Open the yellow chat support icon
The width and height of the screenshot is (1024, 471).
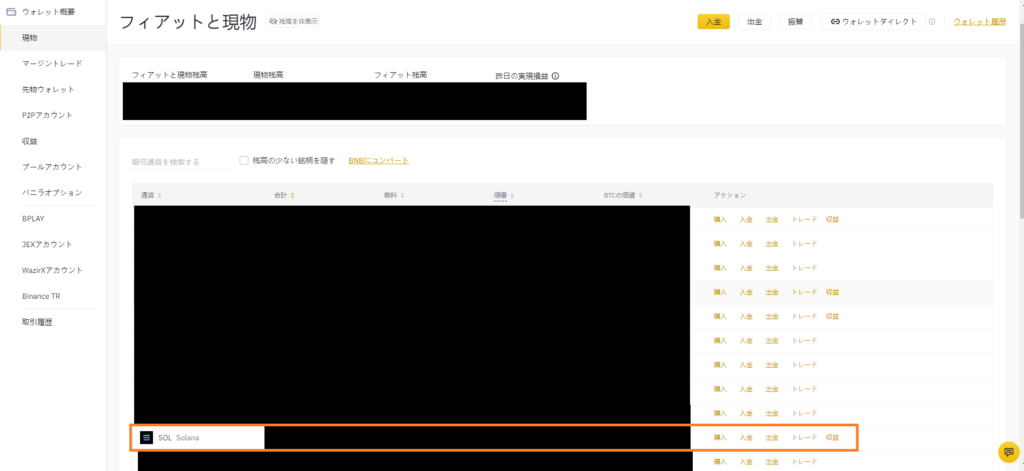click(x=1007, y=450)
